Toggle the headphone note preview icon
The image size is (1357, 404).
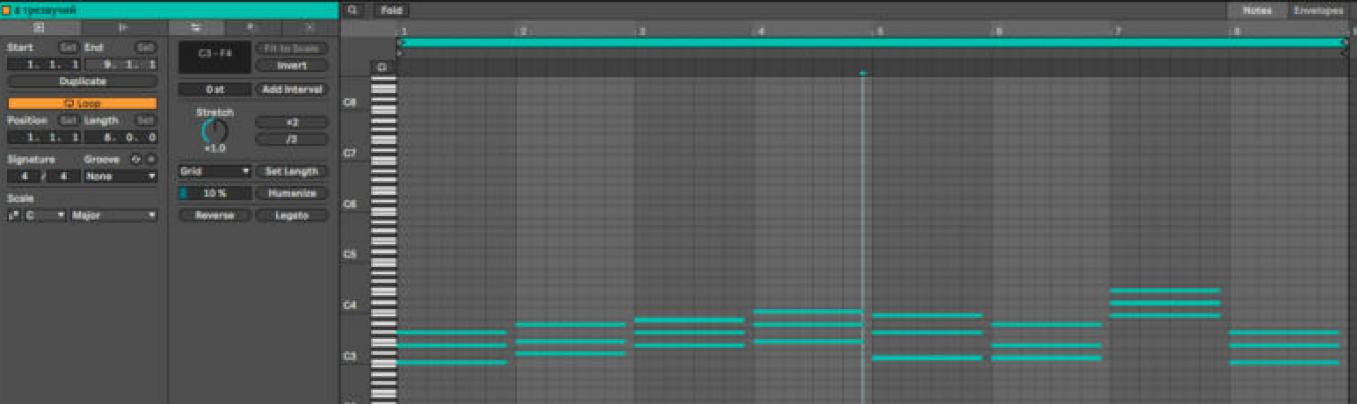pyautogui.click(x=381, y=67)
